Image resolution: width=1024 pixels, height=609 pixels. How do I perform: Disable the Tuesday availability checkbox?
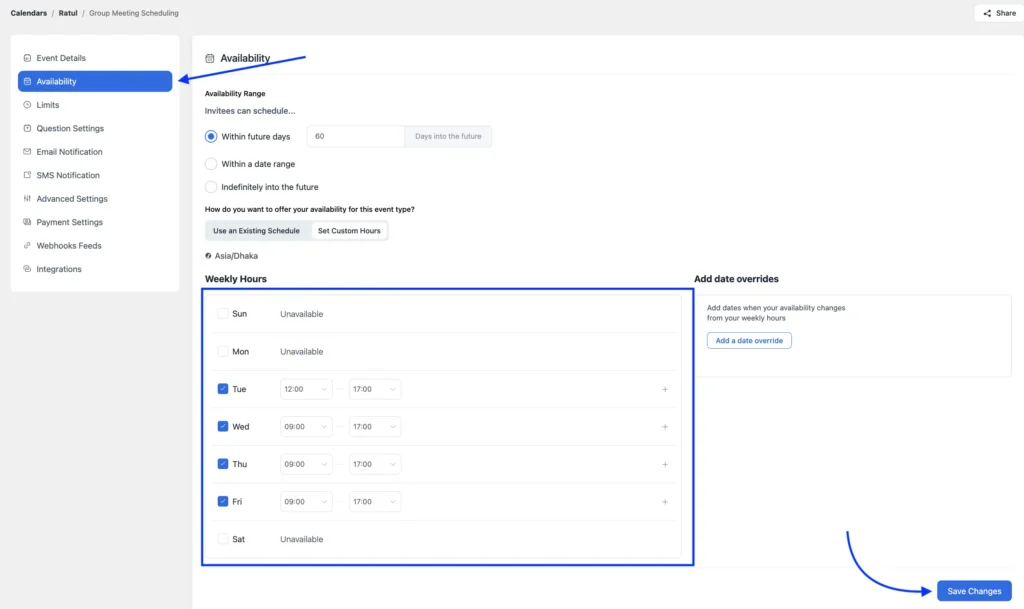(x=222, y=388)
